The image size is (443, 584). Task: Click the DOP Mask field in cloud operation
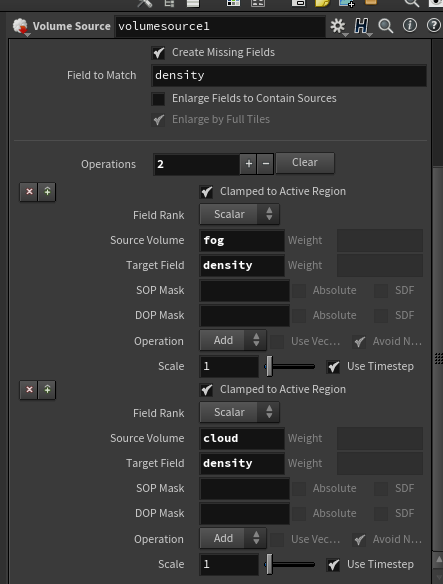click(245, 514)
